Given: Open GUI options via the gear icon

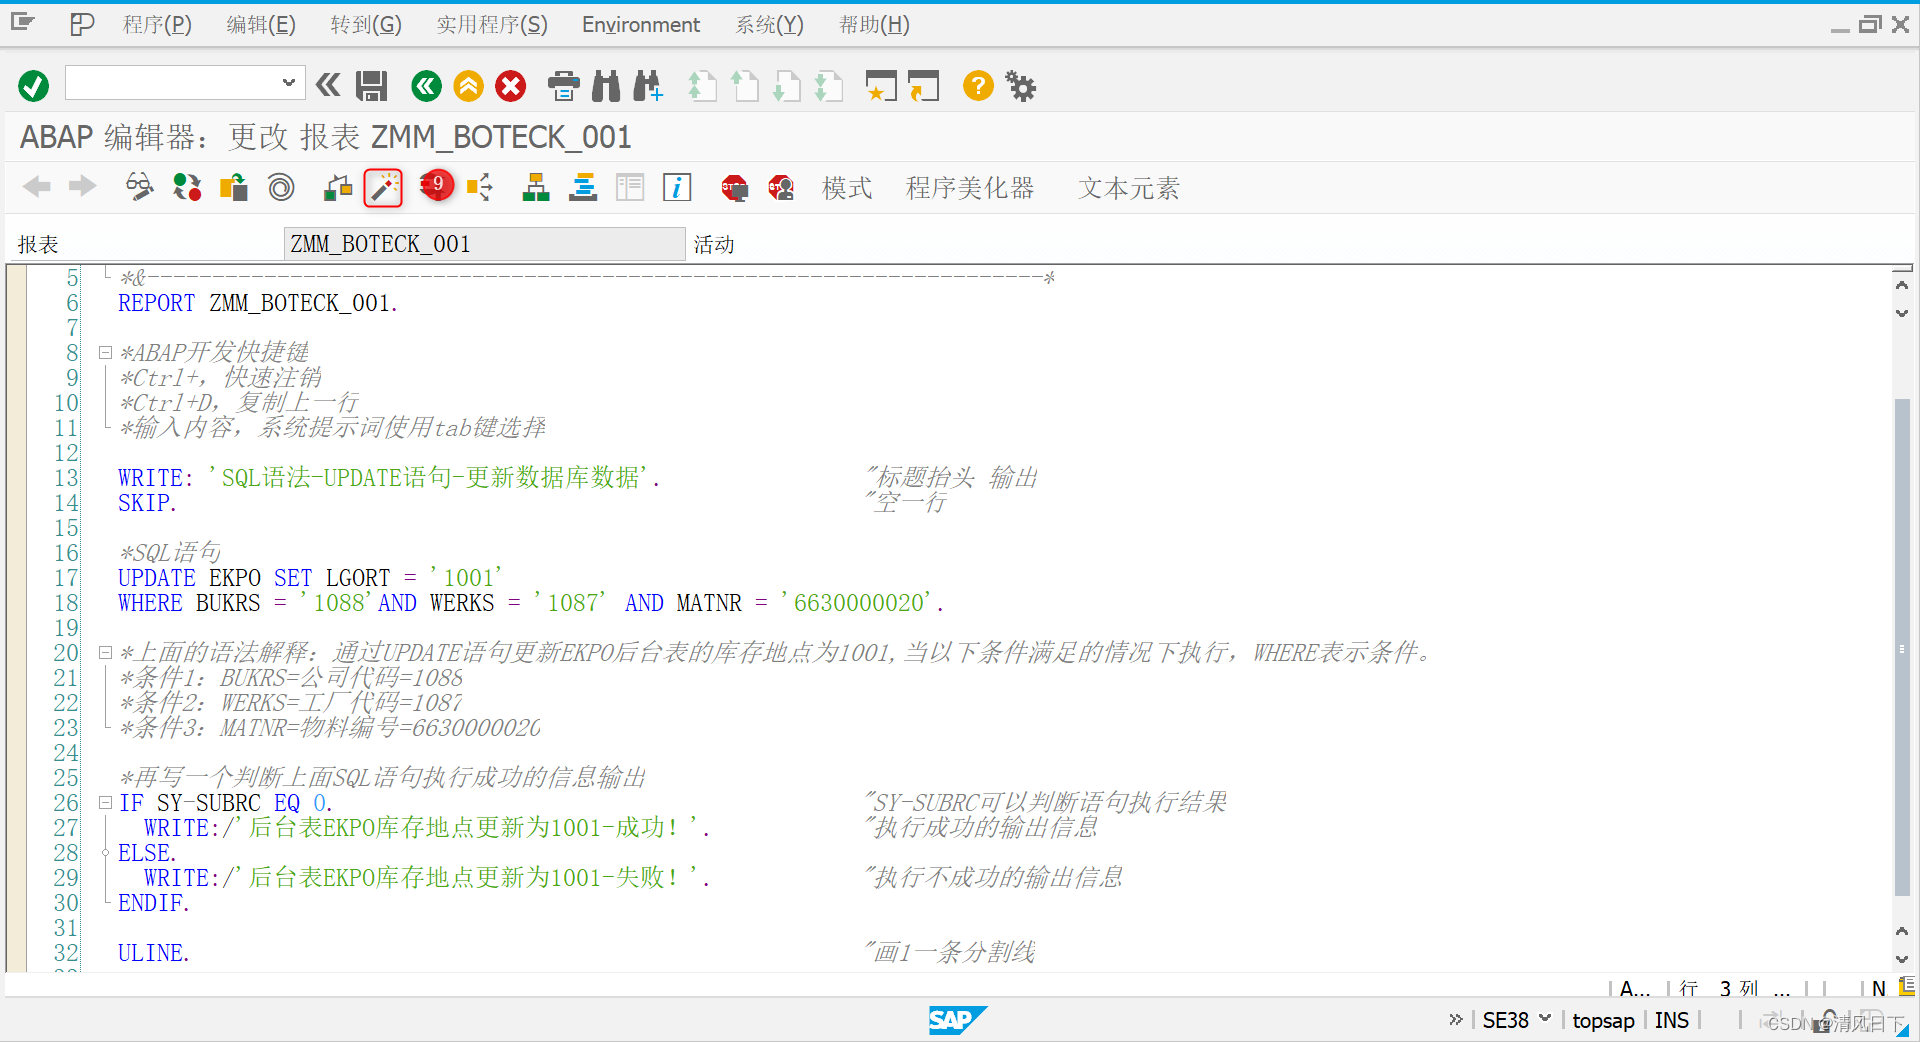Looking at the screenshot, I should (1020, 86).
